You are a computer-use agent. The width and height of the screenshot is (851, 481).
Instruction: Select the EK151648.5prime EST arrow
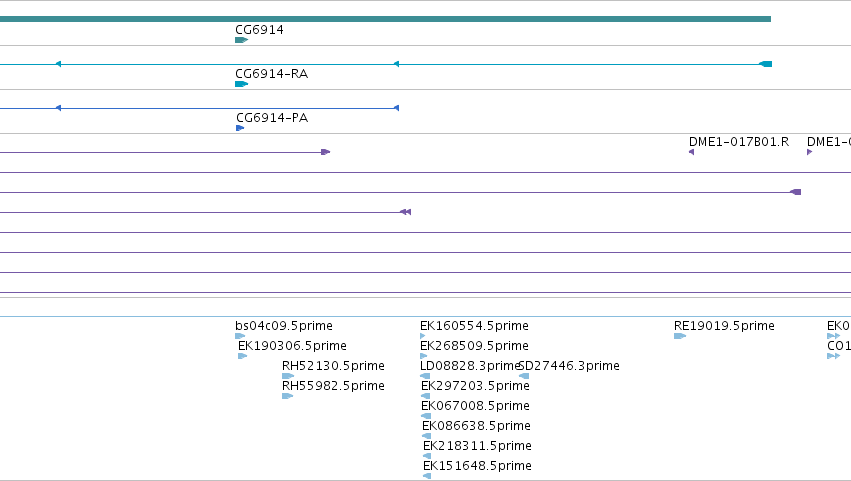427,476
